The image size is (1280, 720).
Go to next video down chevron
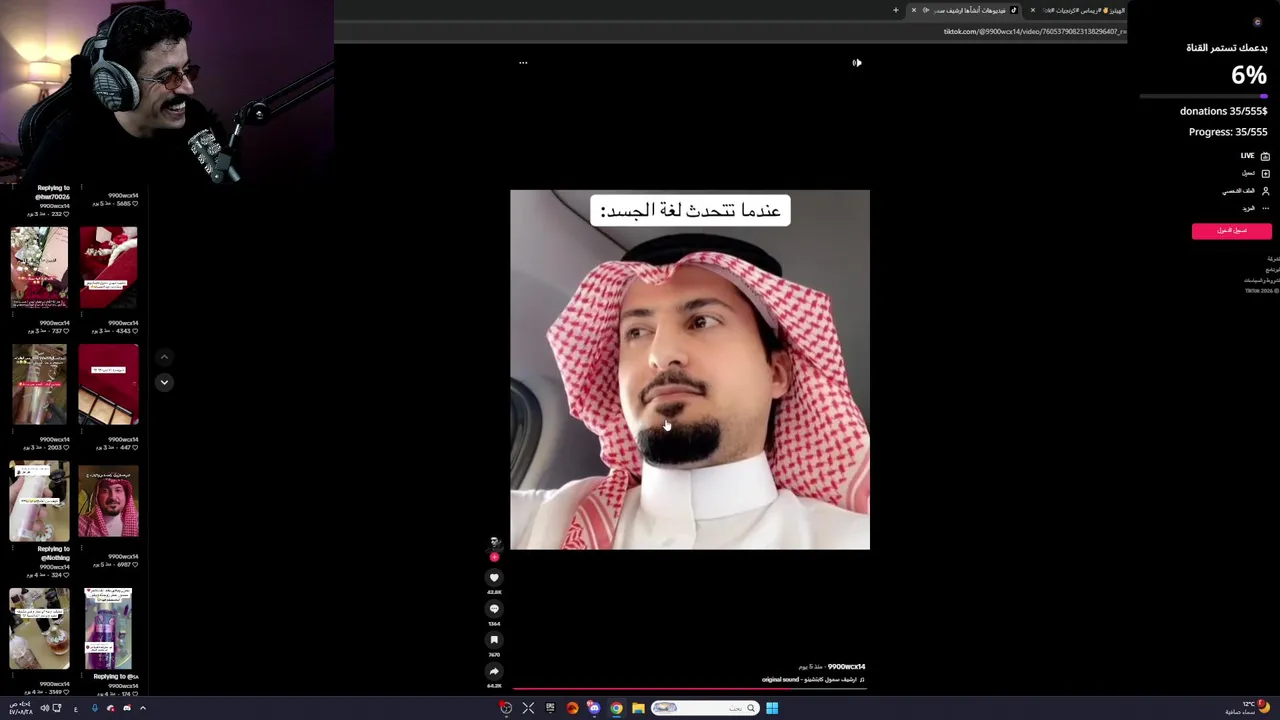tap(164, 382)
